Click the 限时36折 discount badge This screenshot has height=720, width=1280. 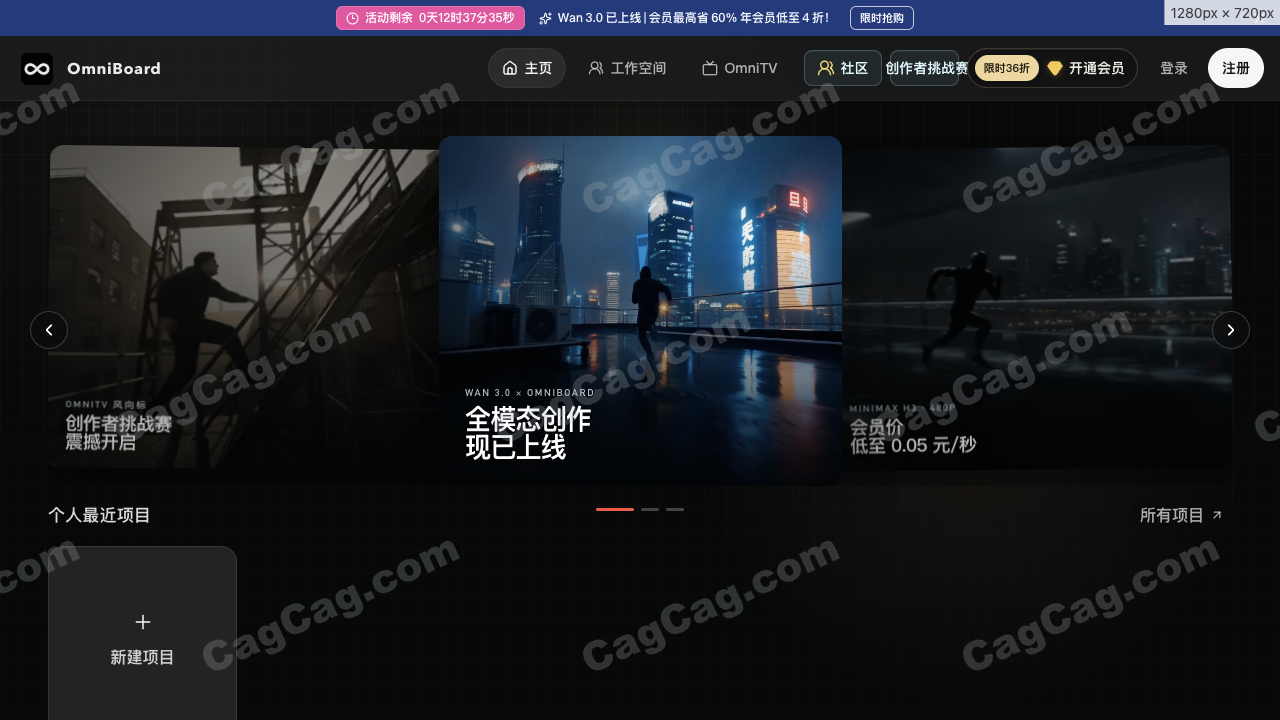[1006, 68]
